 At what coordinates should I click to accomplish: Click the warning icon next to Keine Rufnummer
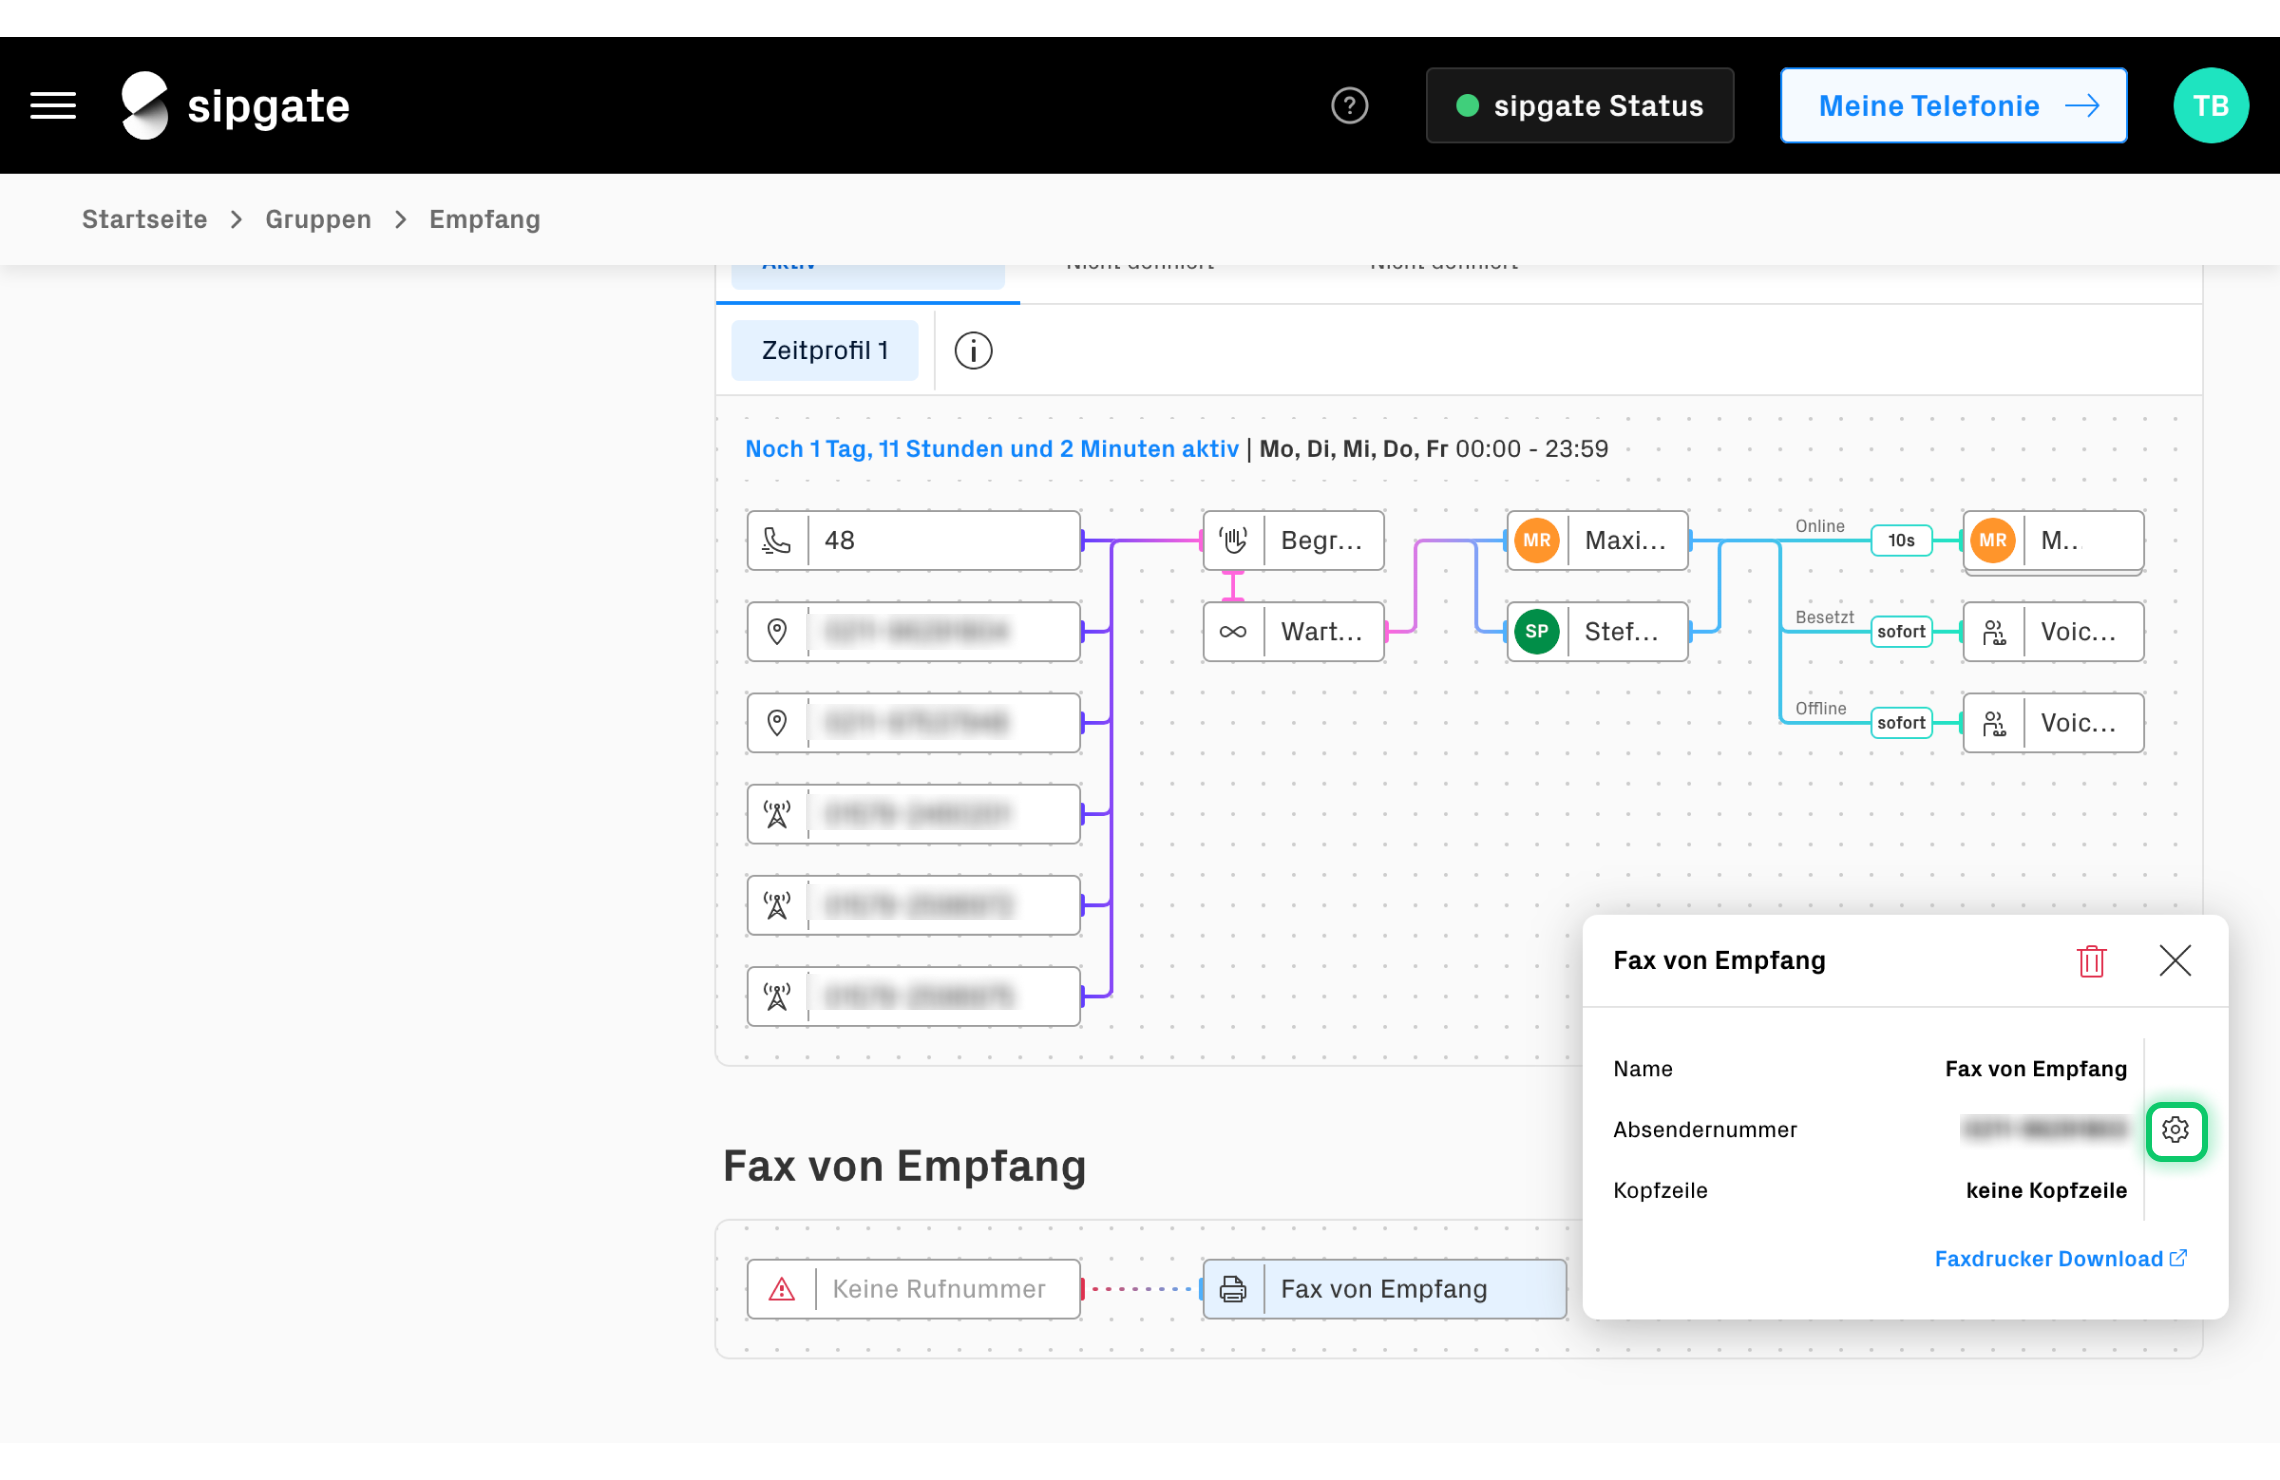click(781, 1288)
